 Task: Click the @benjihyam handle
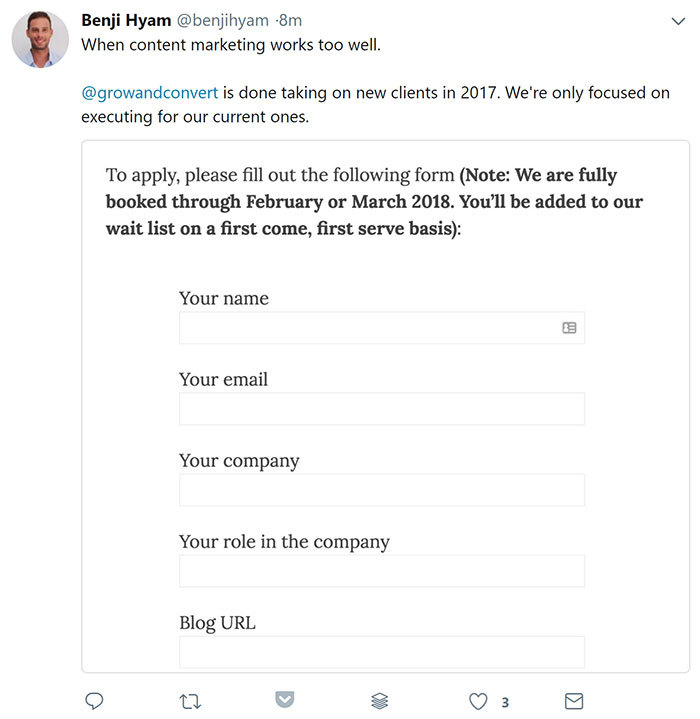[226, 20]
